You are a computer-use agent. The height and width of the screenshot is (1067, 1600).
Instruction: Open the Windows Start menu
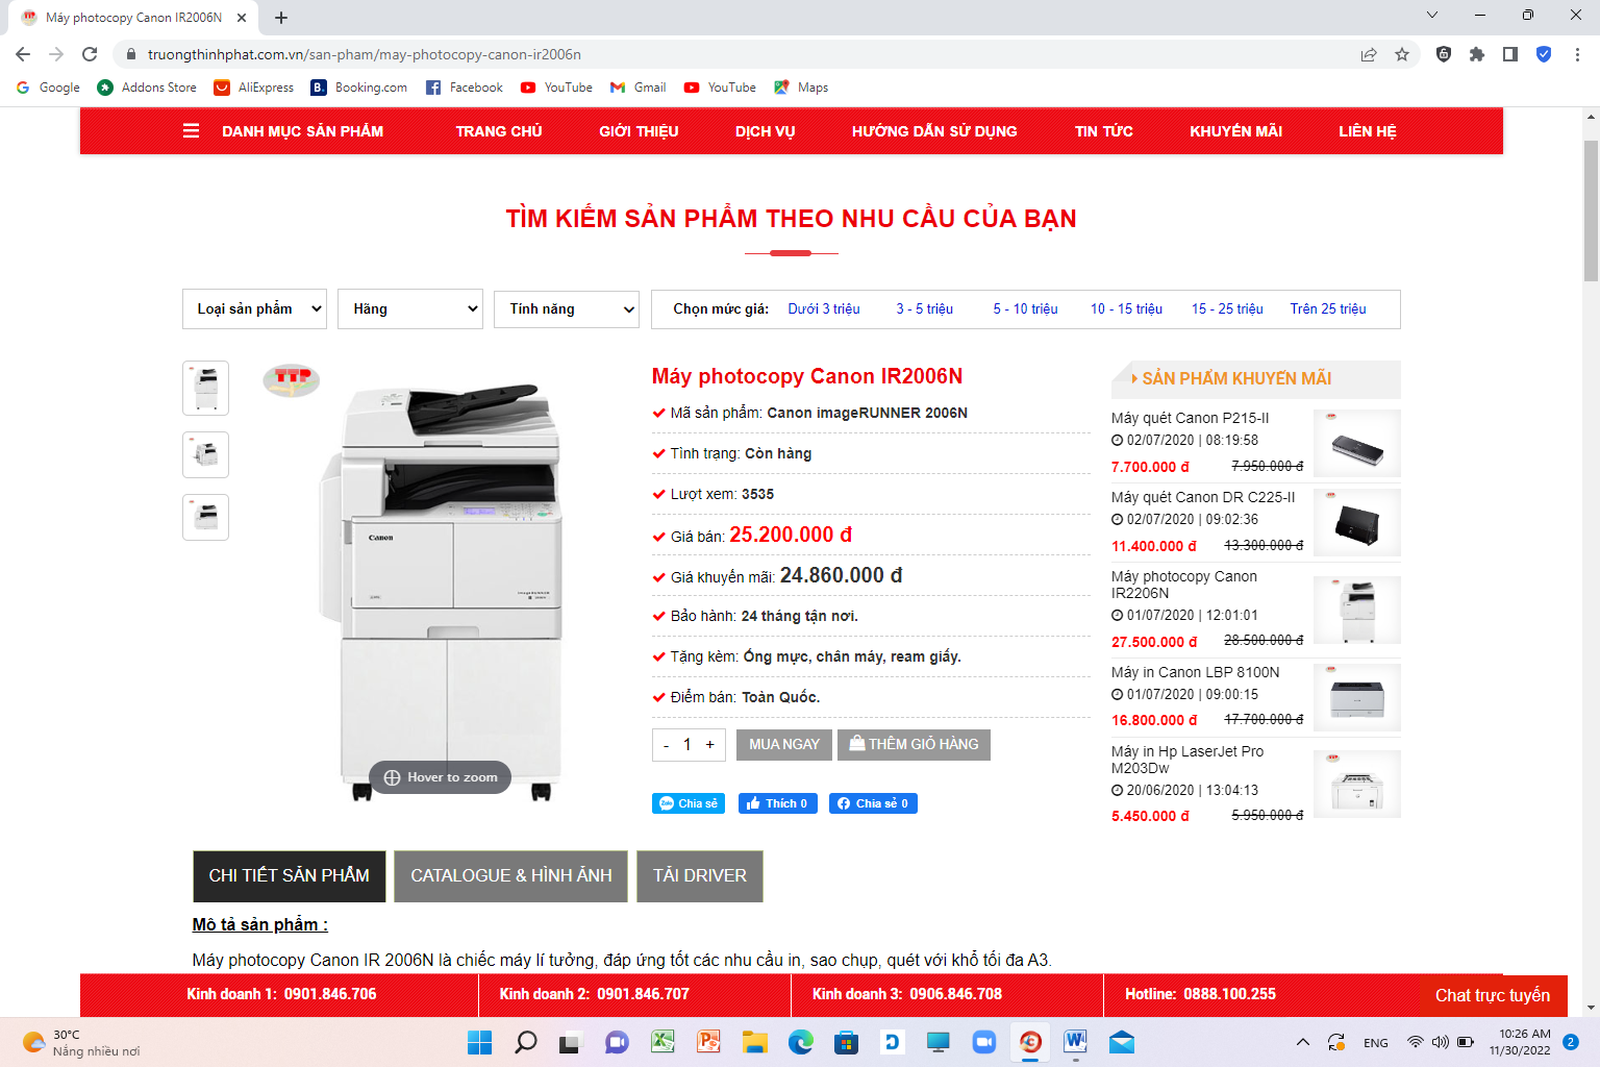[480, 1042]
